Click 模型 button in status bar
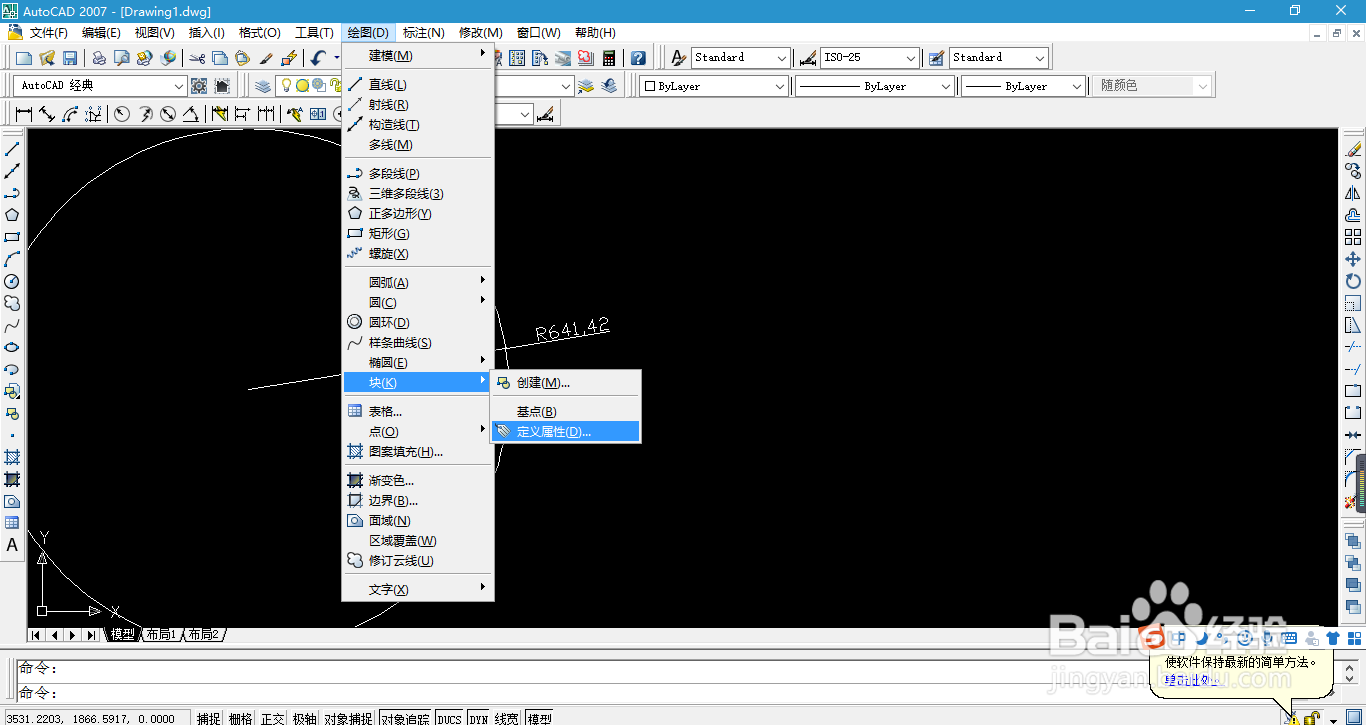This screenshot has height=725, width=1366. 540,718
